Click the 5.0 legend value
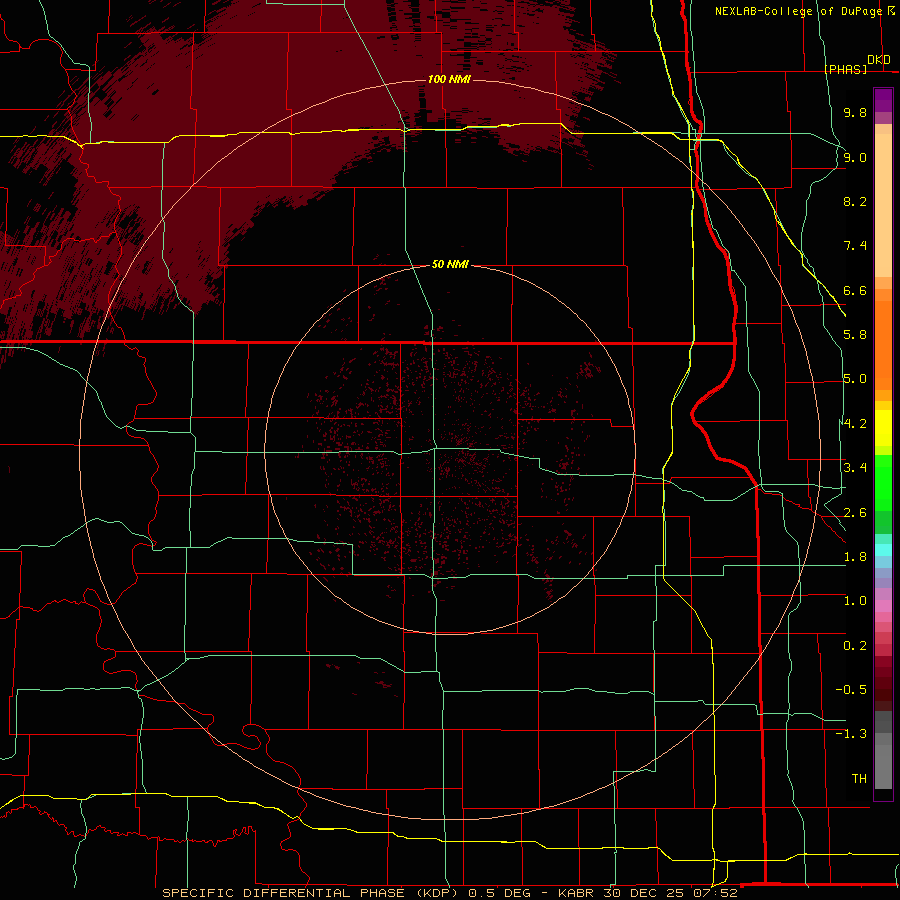This screenshot has height=900, width=900. click(x=855, y=379)
